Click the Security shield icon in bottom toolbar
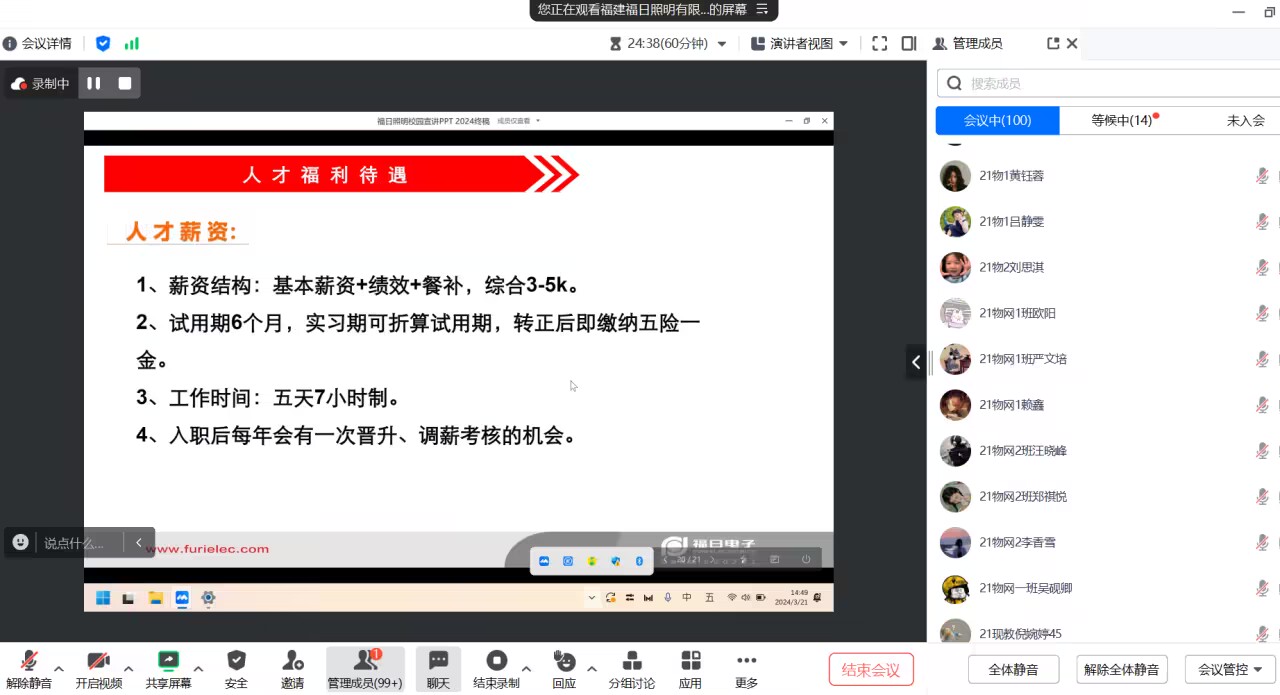The width and height of the screenshot is (1280, 695). tap(236, 662)
